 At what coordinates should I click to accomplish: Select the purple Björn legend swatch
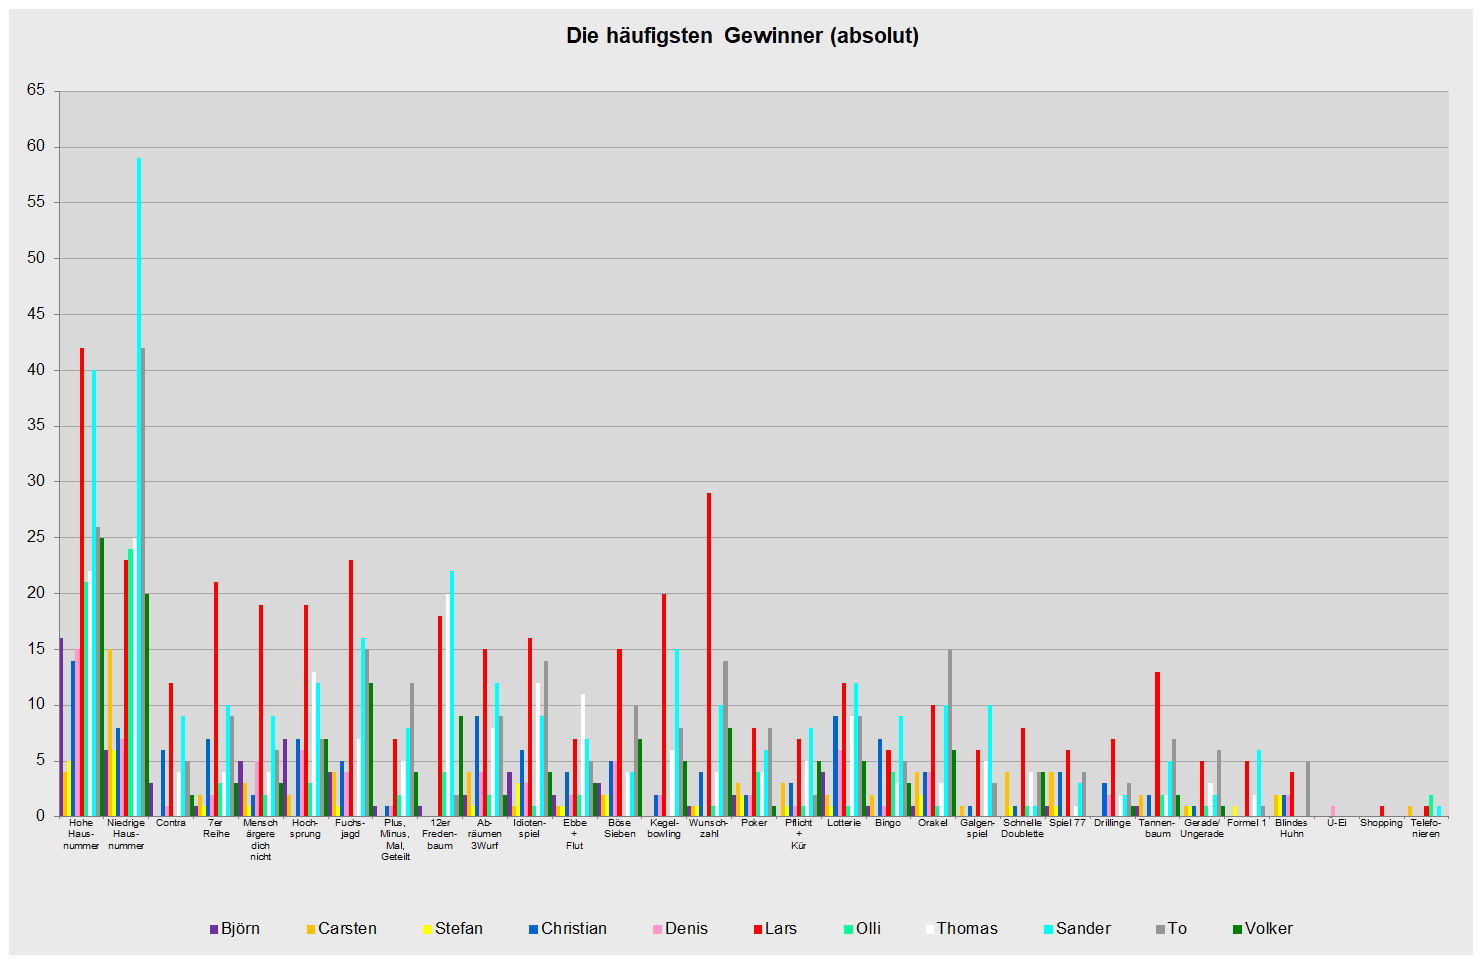point(214,929)
